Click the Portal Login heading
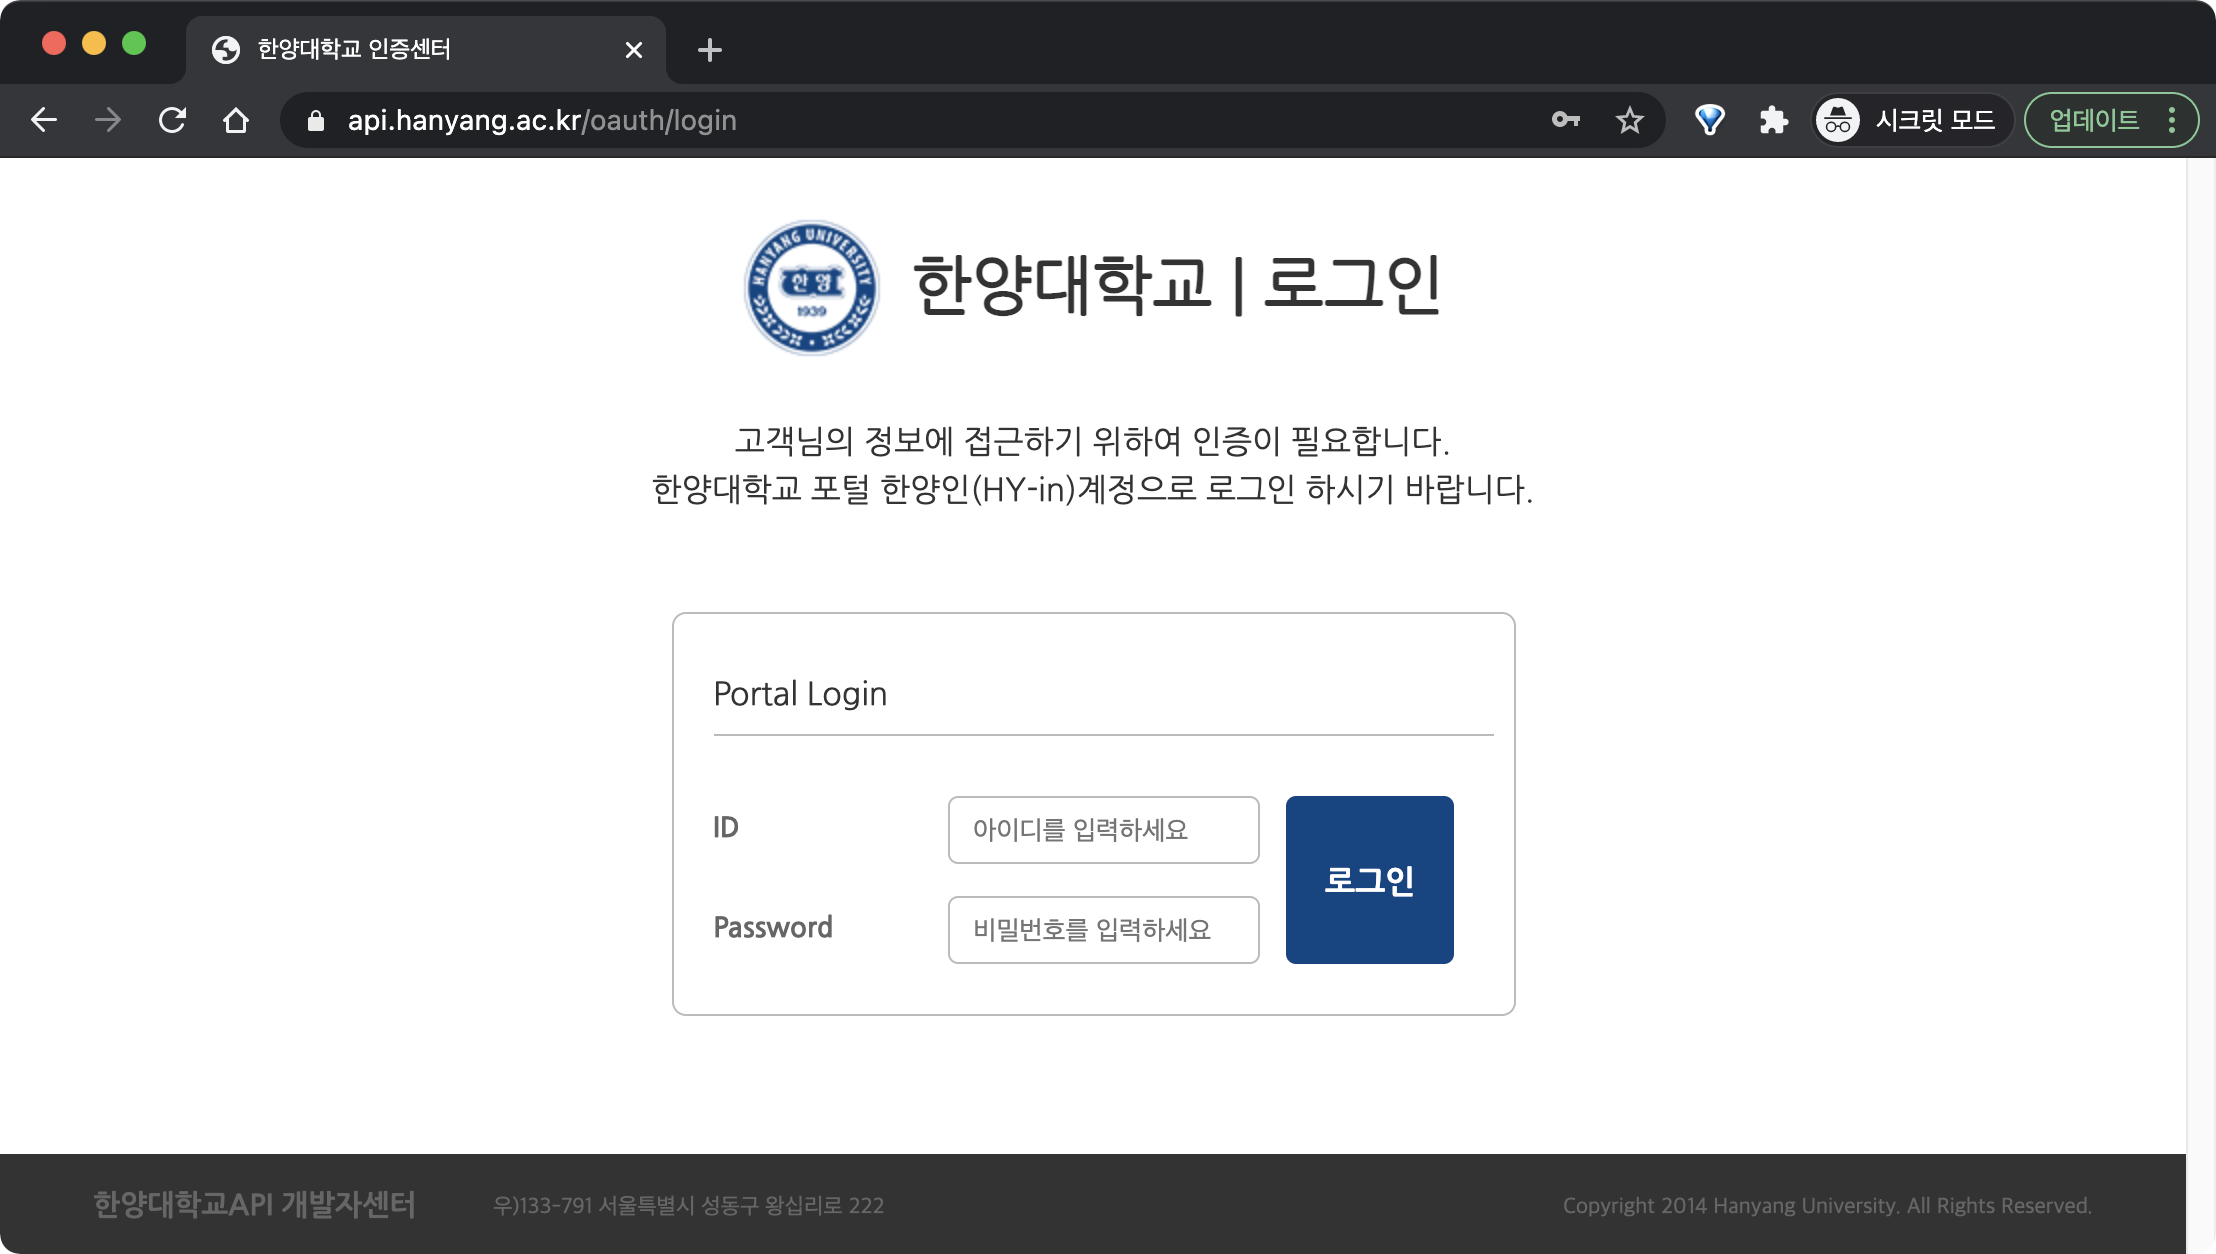This screenshot has width=2216, height=1254. (800, 694)
